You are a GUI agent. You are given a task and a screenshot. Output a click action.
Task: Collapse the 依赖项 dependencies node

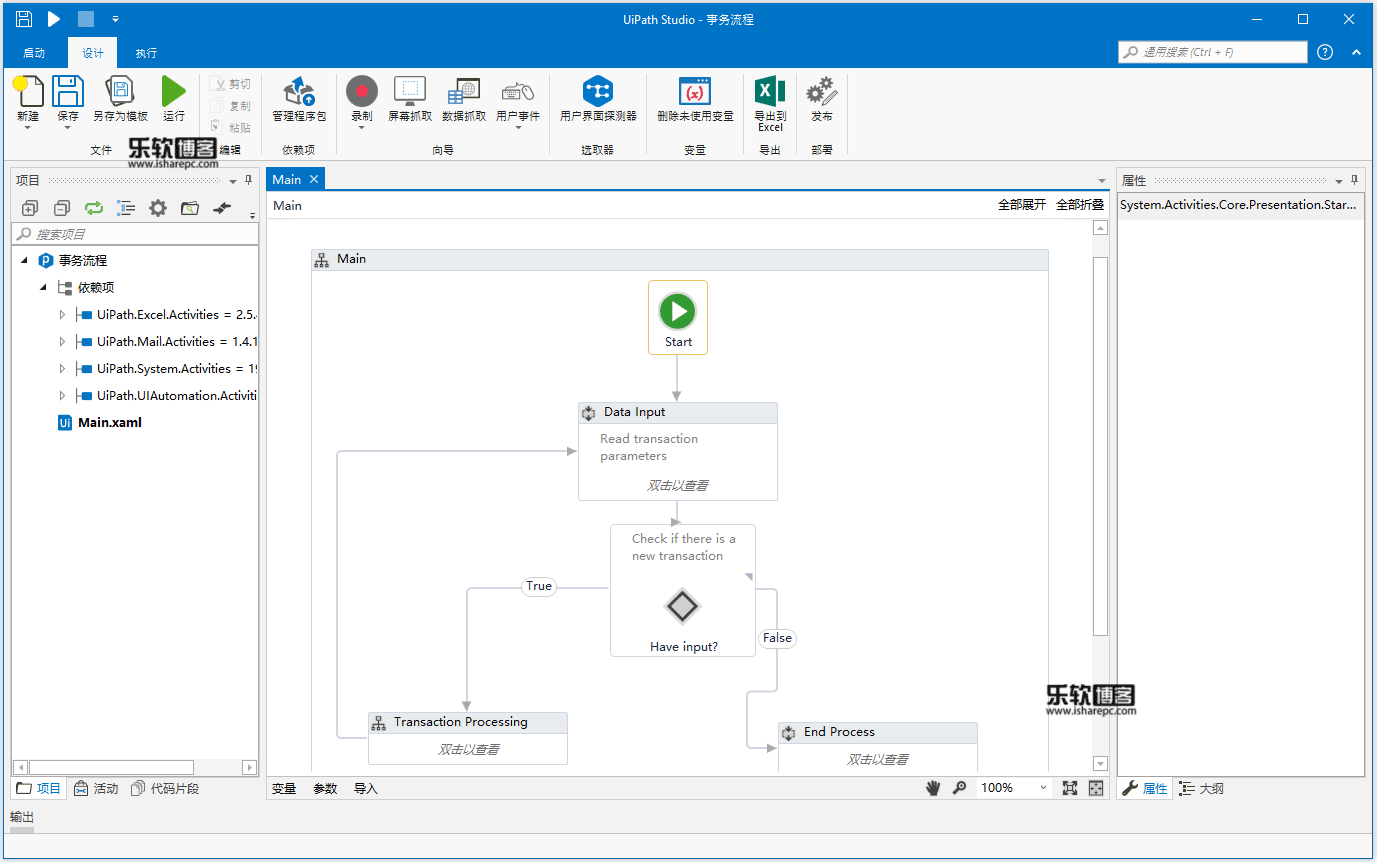coord(43,287)
